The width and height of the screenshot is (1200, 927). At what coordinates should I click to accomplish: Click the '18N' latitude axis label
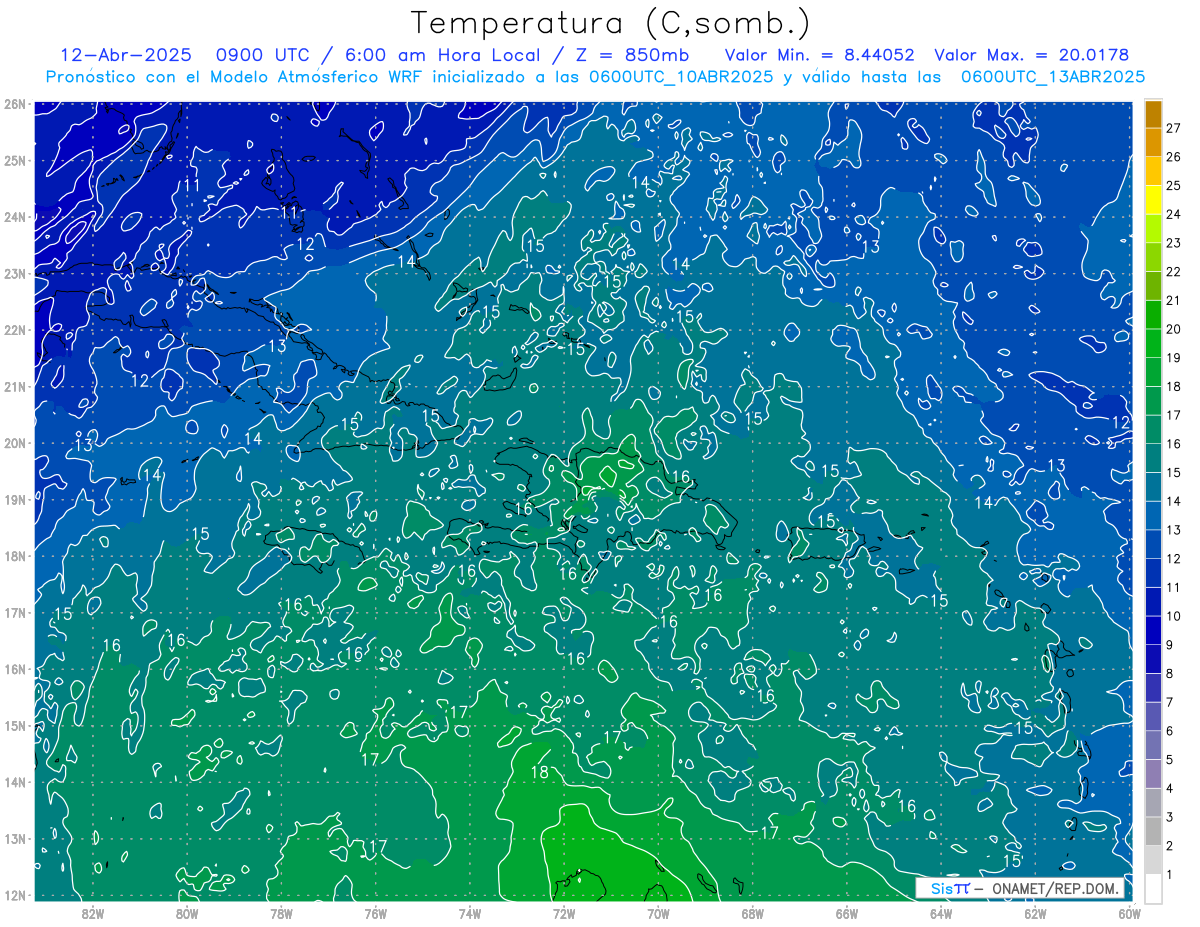(x=14, y=556)
